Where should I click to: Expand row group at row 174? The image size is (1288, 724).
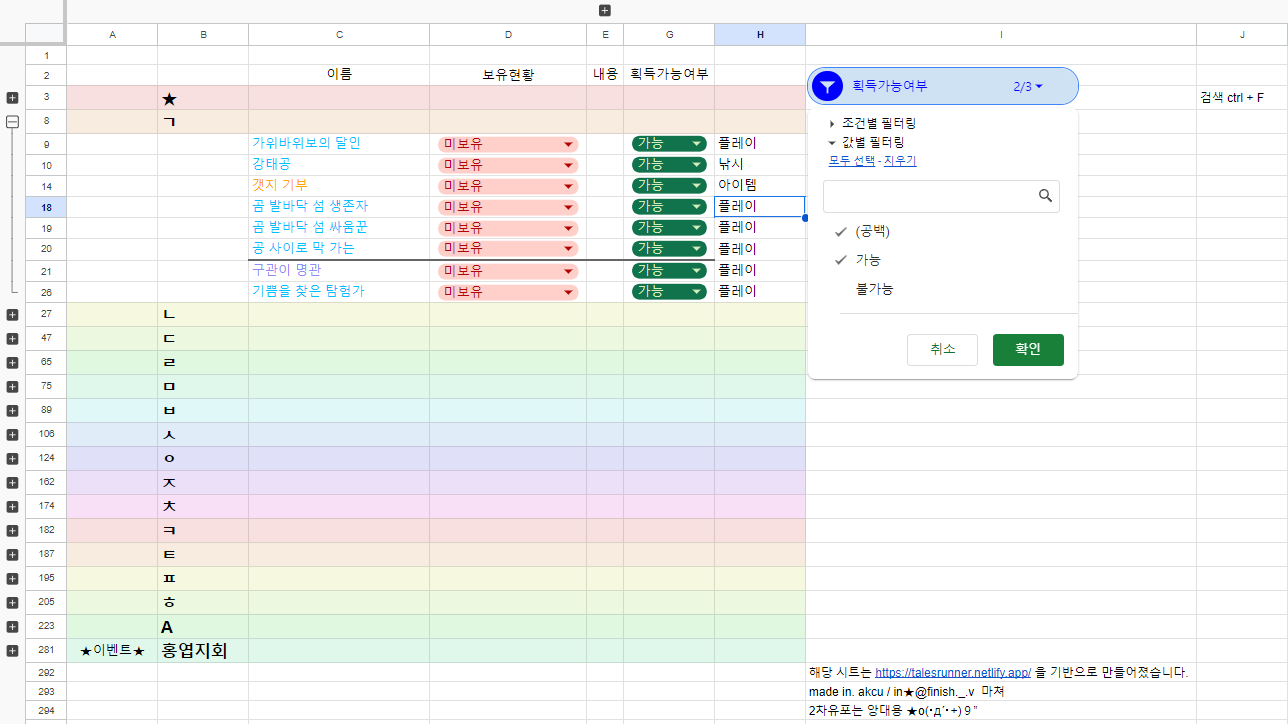[x=13, y=506]
